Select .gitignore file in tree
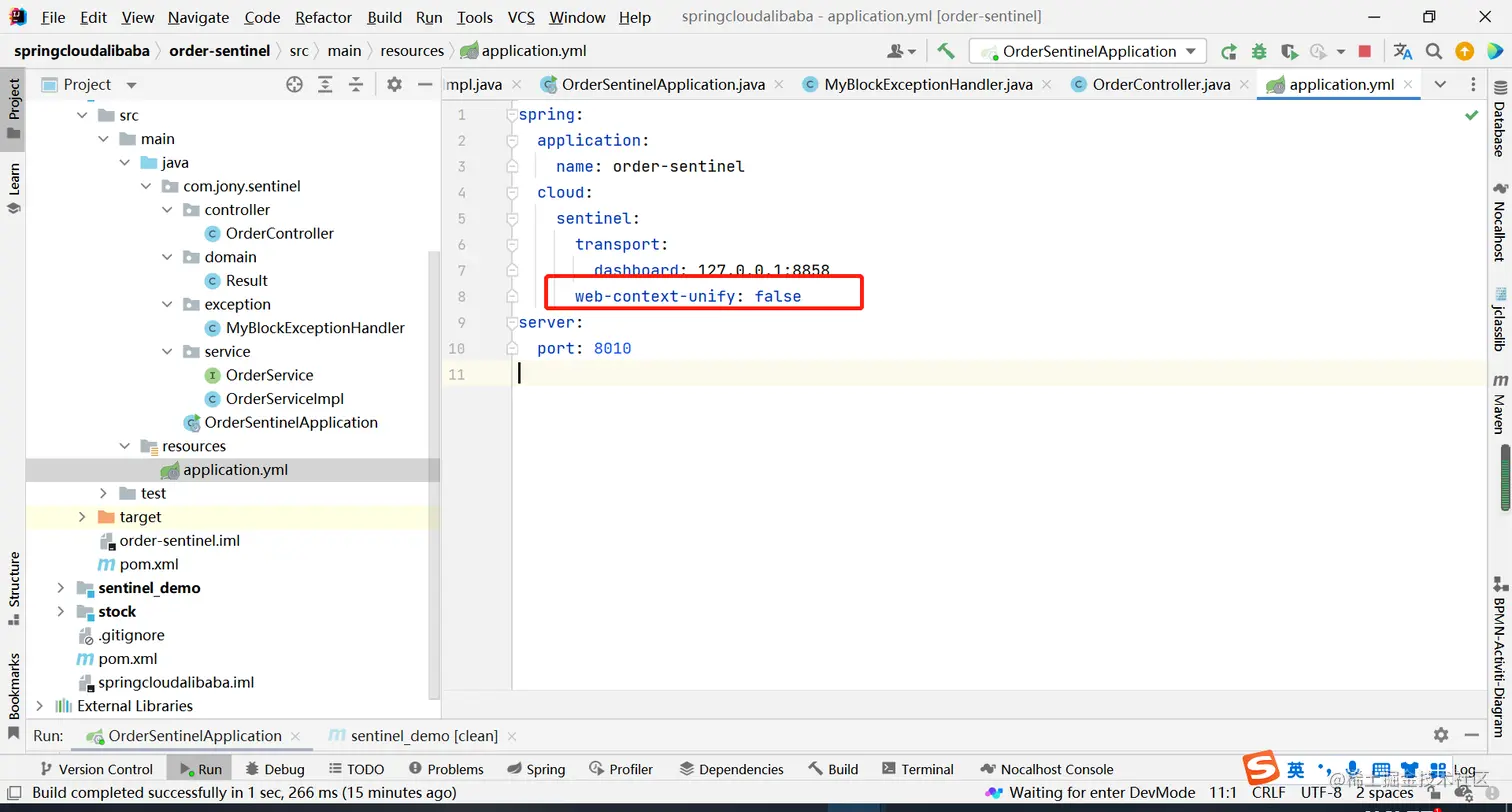The image size is (1512, 812). click(121, 635)
